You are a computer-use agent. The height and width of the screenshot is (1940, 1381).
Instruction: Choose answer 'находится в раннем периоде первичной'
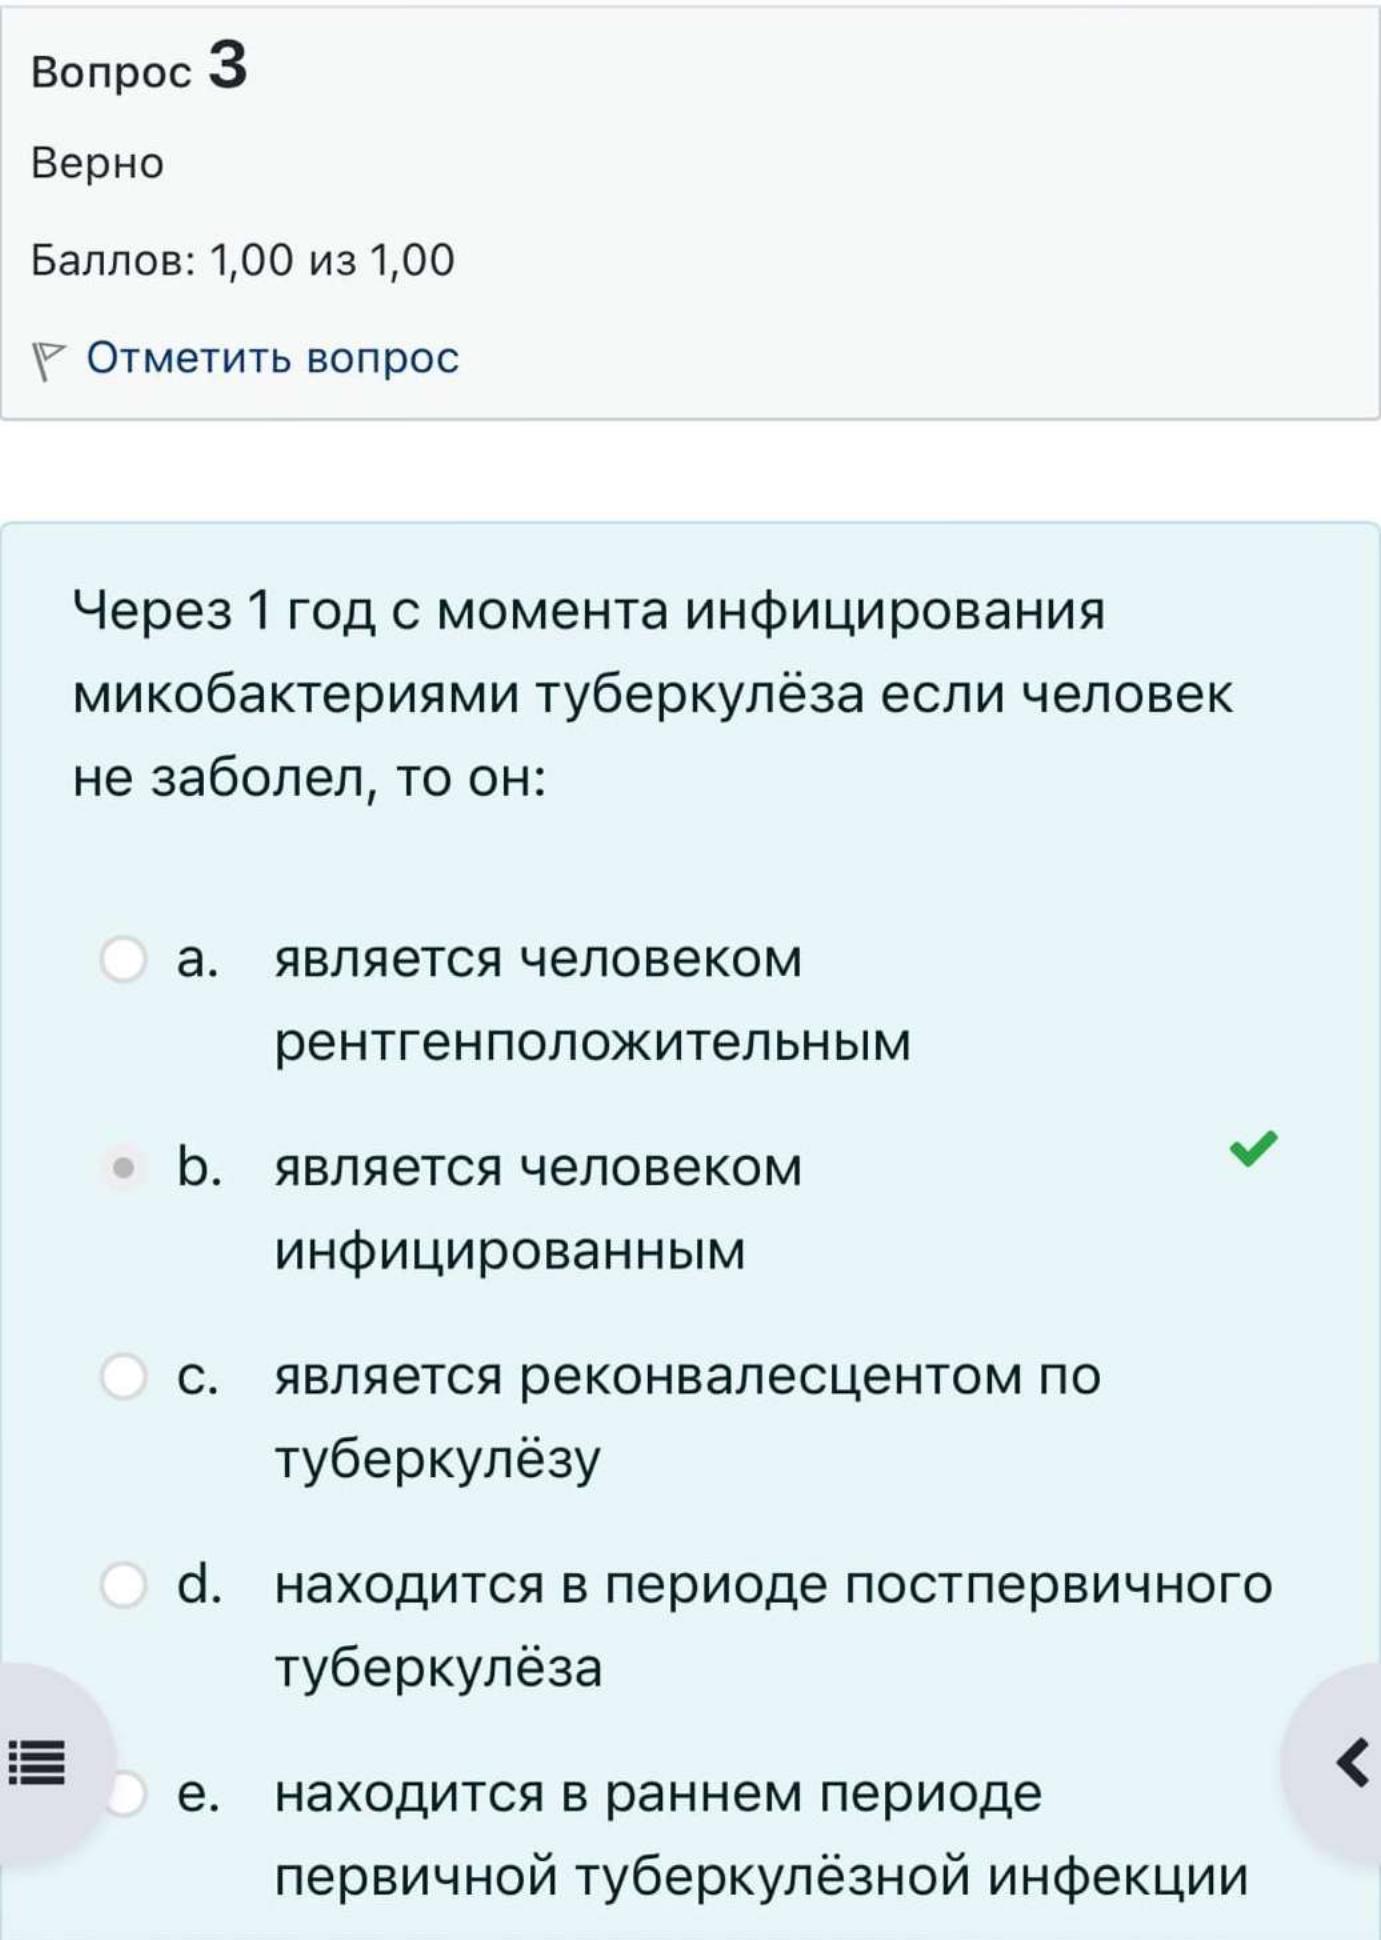pos(761,1834)
